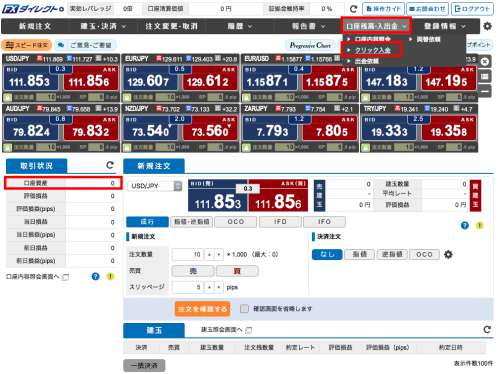Toggle the lock icon on EUR/JPY panel
500x374 pixels.
click(x=126, y=97)
